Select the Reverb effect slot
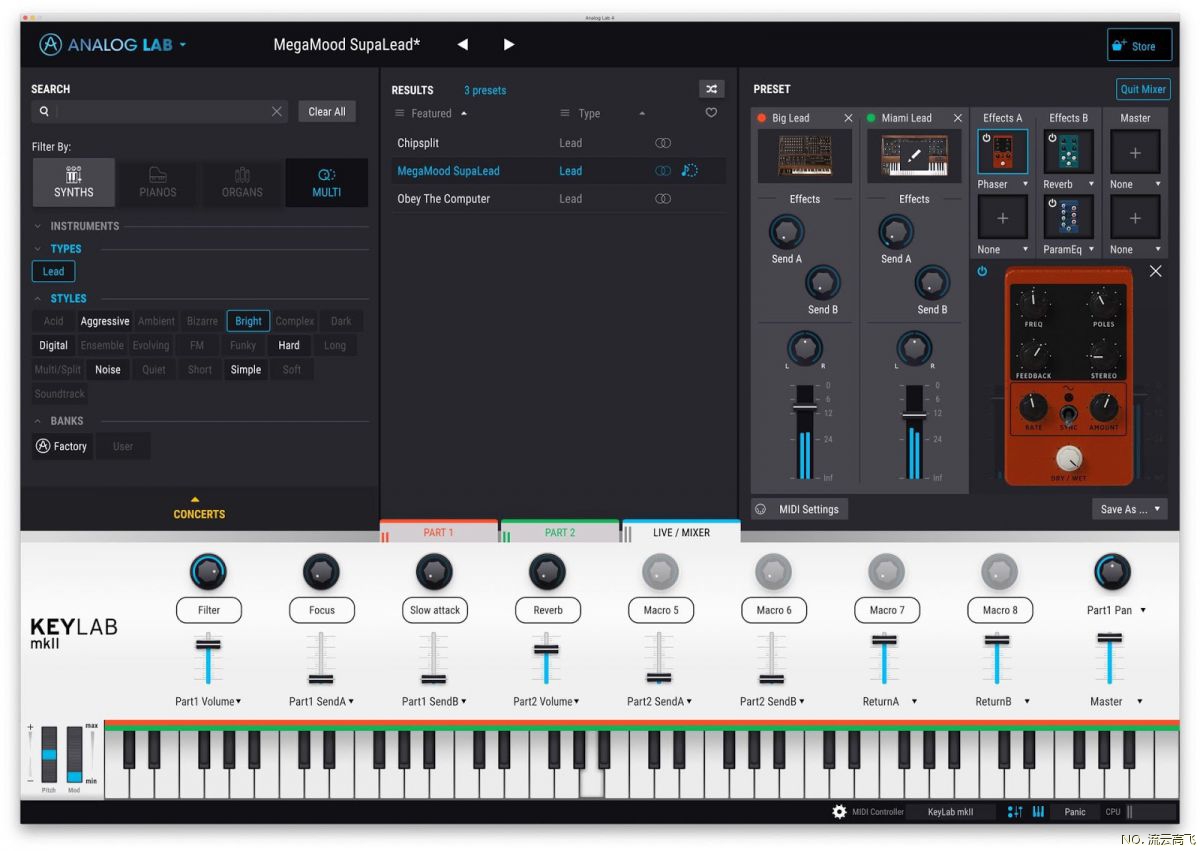 (1068, 152)
